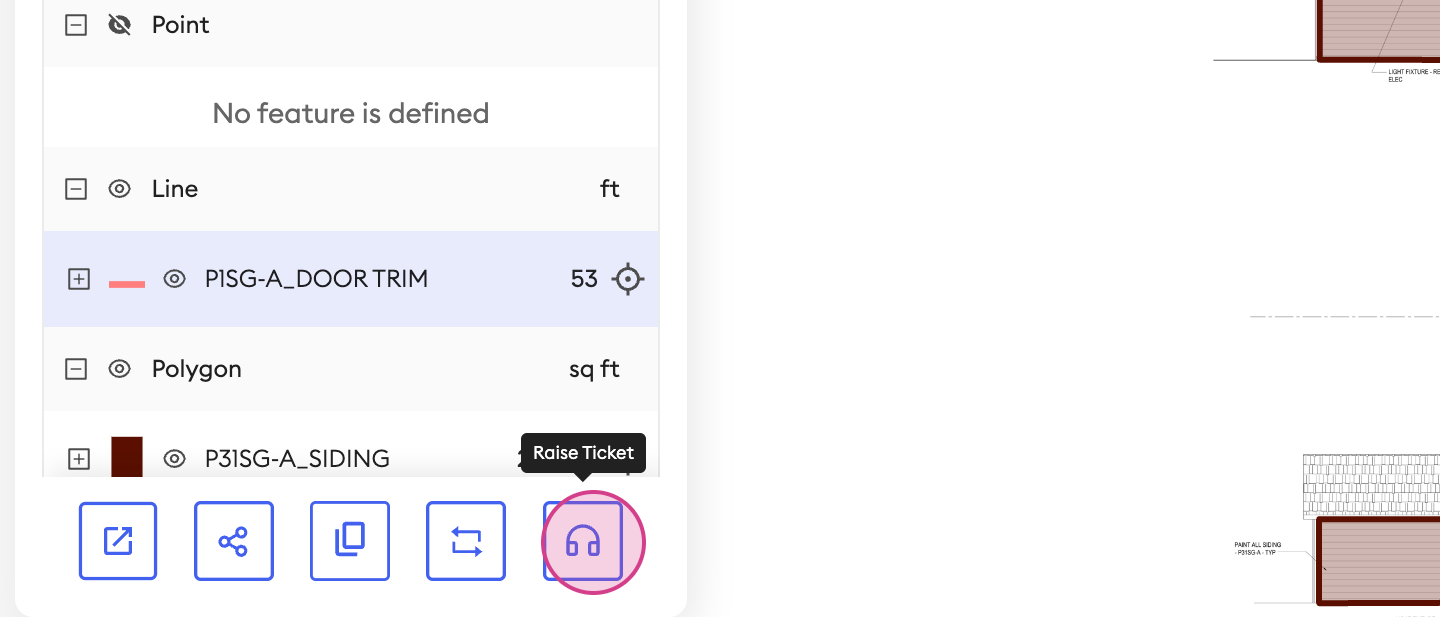Toggle Polygon group visibility eye

click(x=120, y=369)
